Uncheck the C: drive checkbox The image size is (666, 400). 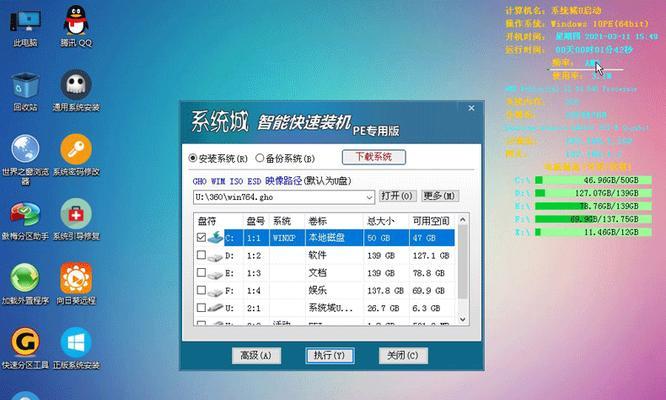[x=201, y=237]
